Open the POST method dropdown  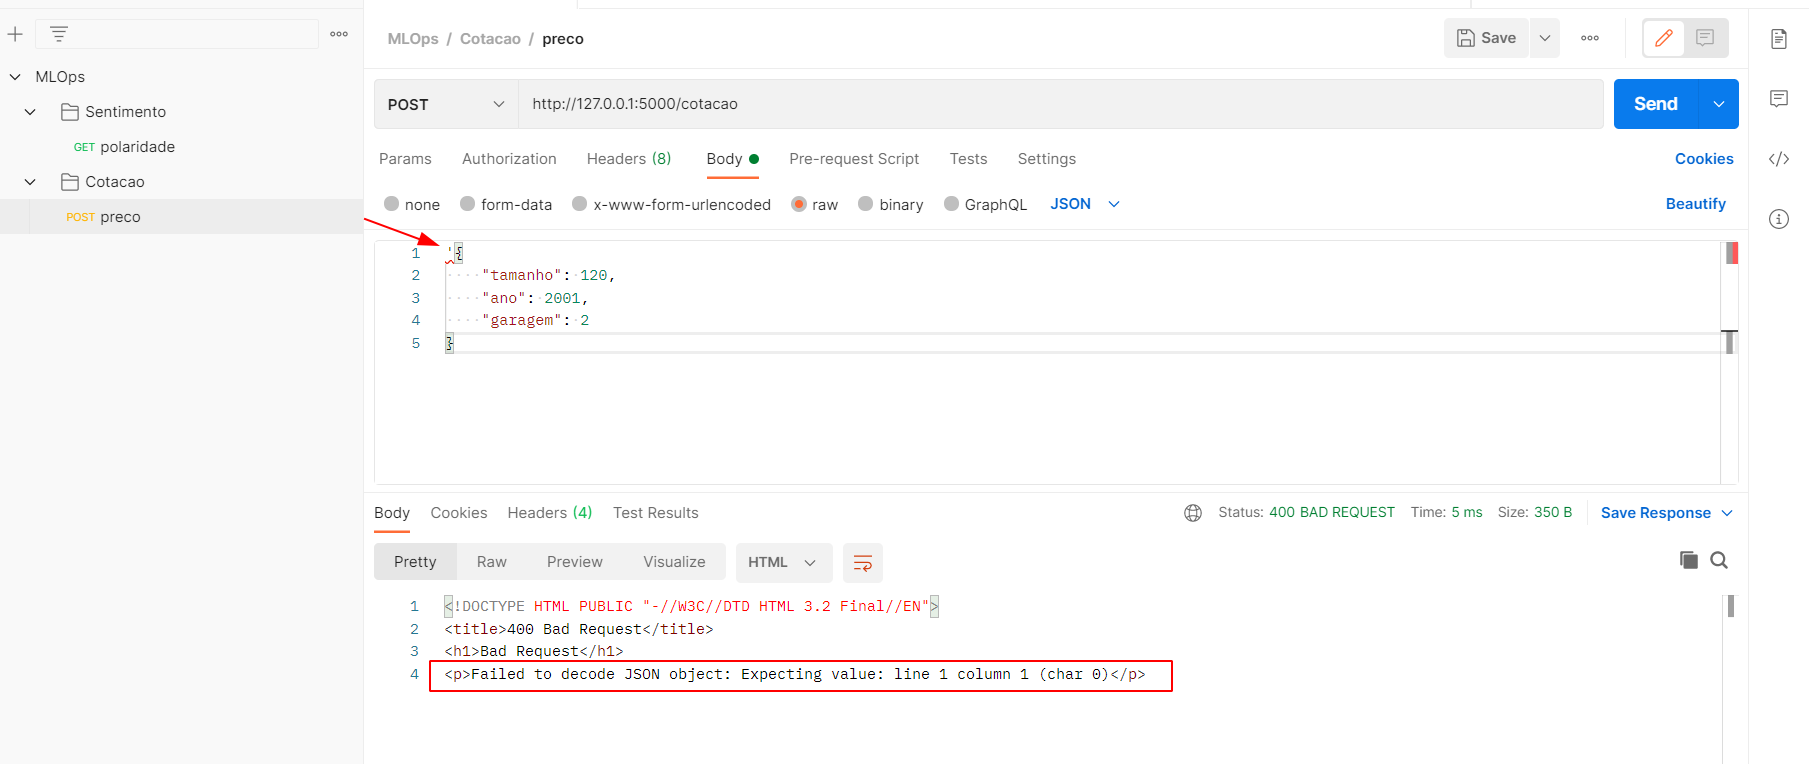(446, 104)
